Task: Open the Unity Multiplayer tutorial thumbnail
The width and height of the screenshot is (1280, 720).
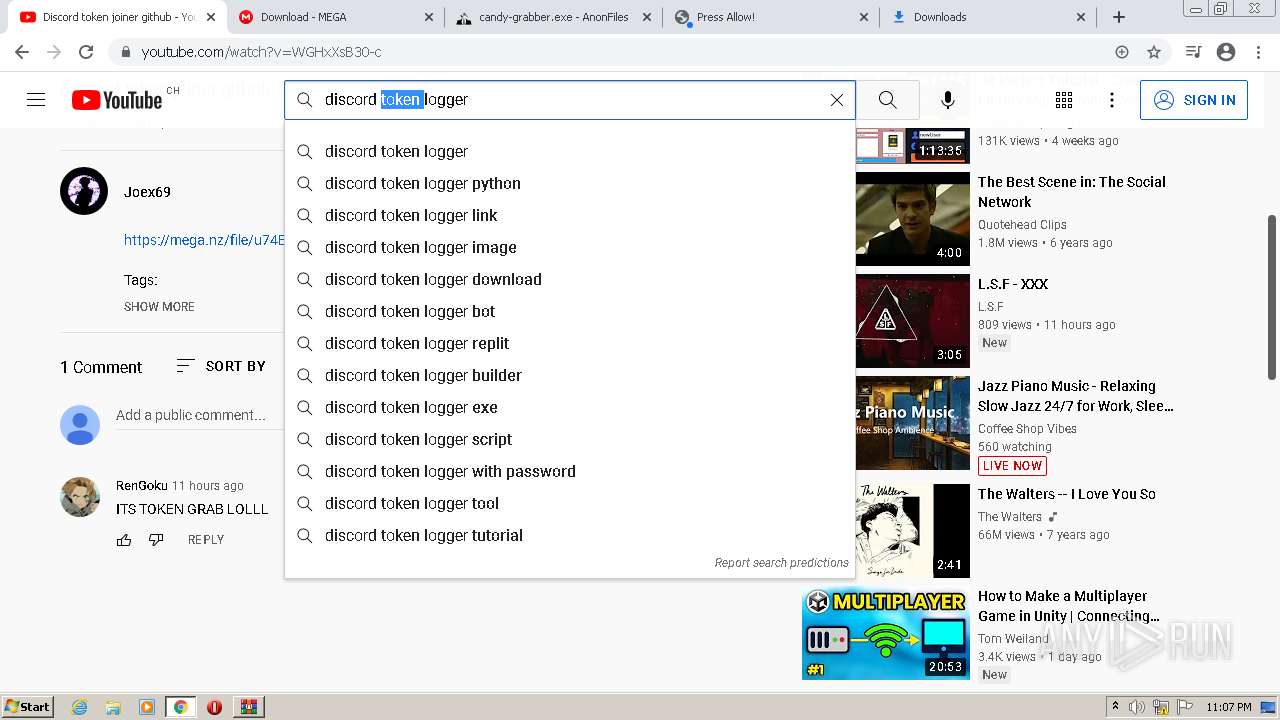Action: [886, 633]
